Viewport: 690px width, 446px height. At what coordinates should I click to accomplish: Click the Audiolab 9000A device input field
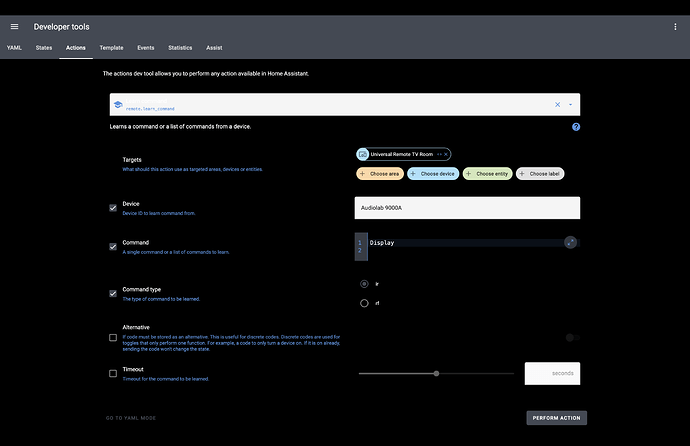[x=467, y=207]
